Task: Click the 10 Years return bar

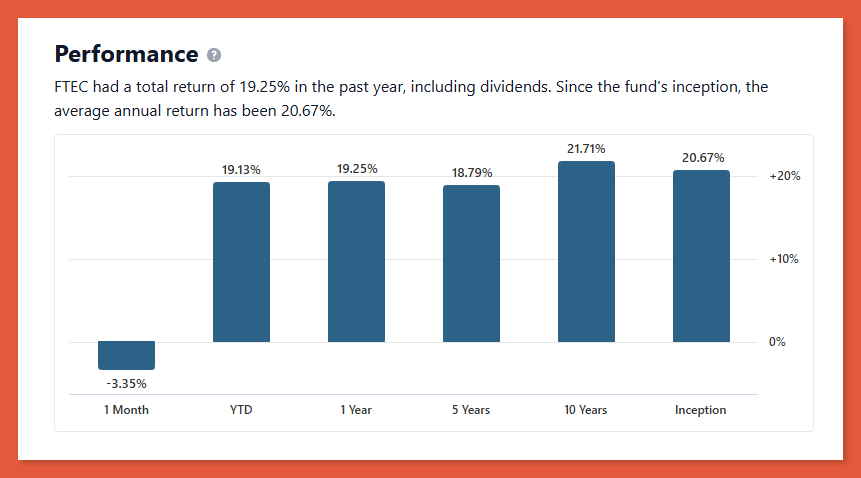Action: [x=586, y=252]
